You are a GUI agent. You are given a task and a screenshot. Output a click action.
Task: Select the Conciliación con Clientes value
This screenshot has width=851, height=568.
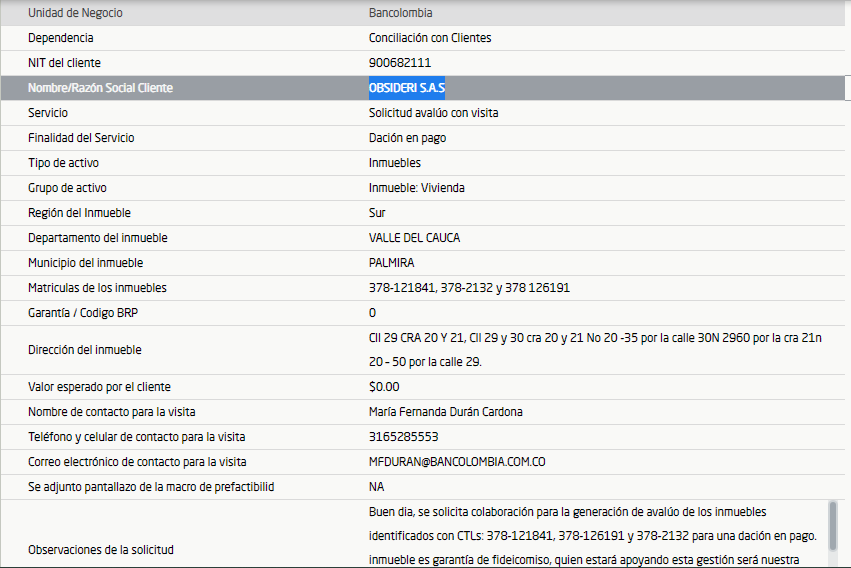430,38
